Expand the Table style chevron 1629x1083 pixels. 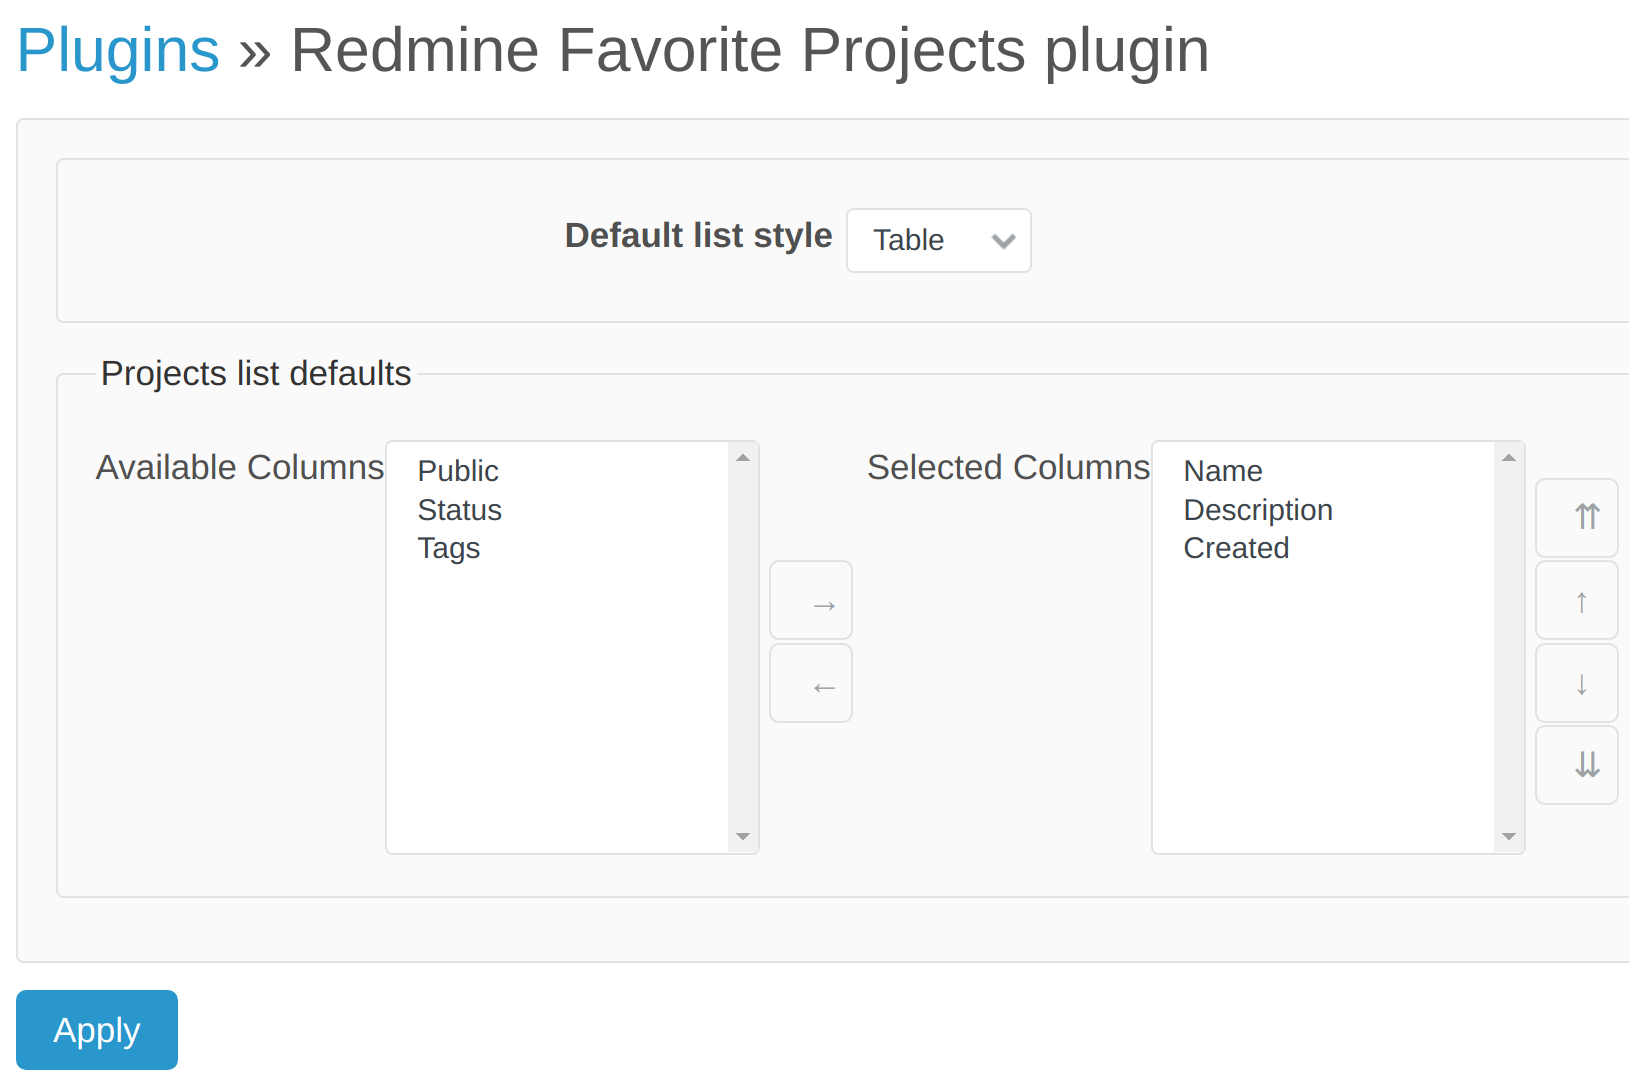(1003, 240)
